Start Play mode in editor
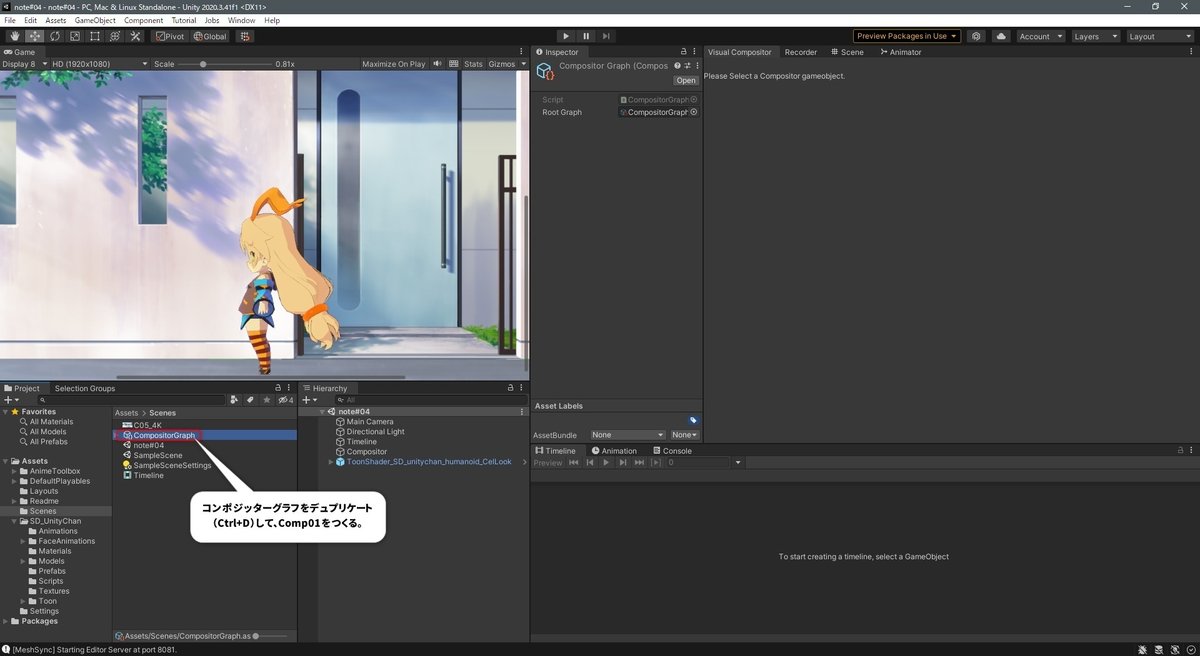This screenshot has height=656, width=1200. 566,36
